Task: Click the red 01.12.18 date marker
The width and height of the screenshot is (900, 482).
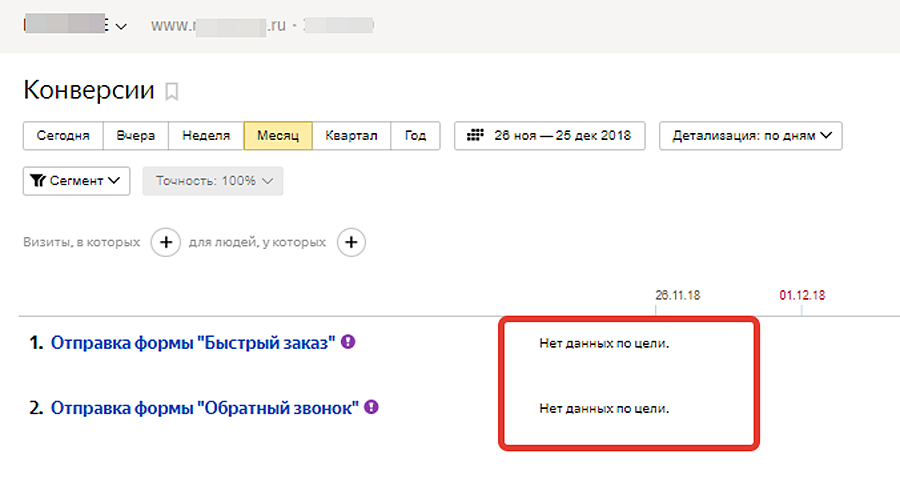Action: point(801,296)
